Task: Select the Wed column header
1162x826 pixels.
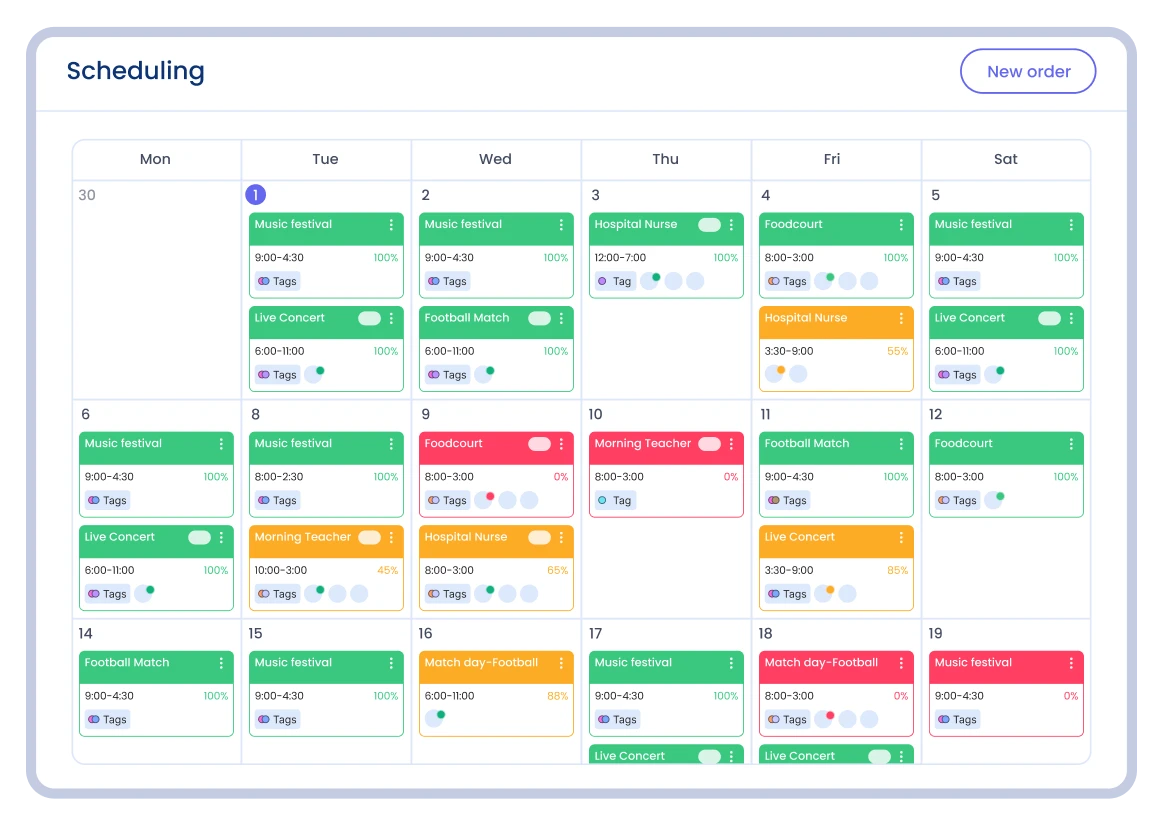Action: click(495, 159)
